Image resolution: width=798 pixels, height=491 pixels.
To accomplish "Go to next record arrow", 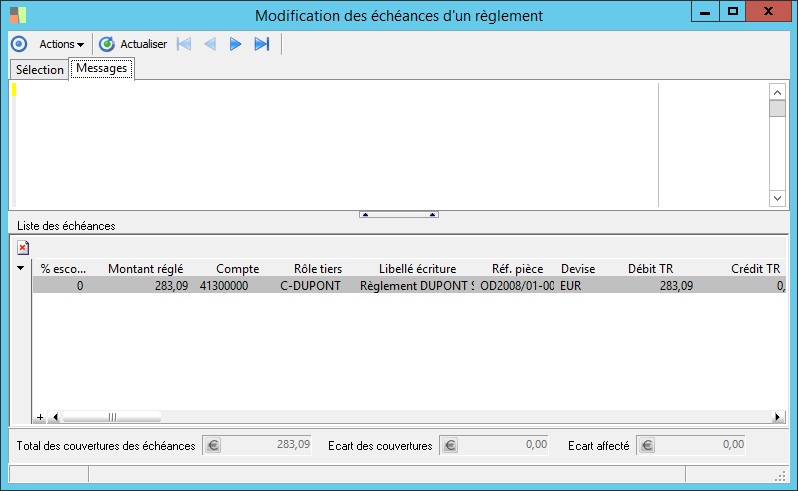I will point(235,44).
